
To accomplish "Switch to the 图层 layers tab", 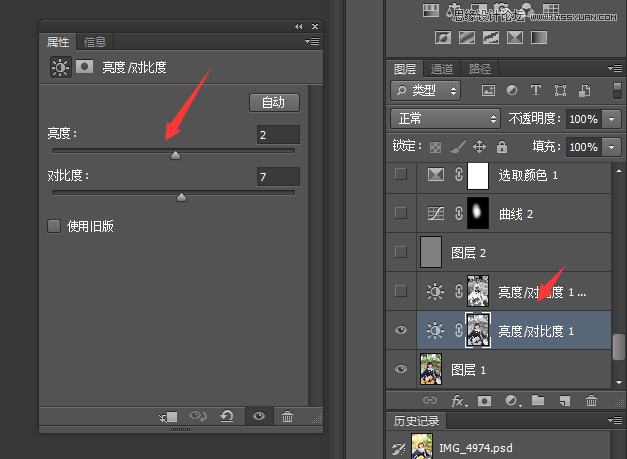I will click(405, 69).
